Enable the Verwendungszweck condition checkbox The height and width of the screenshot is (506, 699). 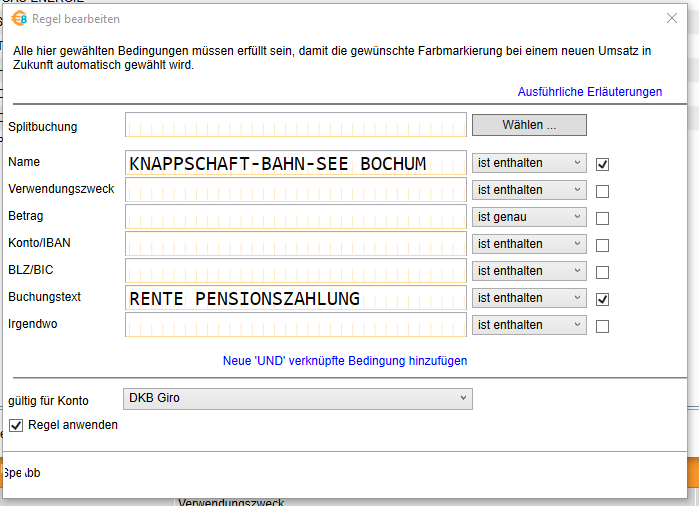click(x=602, y=191)
